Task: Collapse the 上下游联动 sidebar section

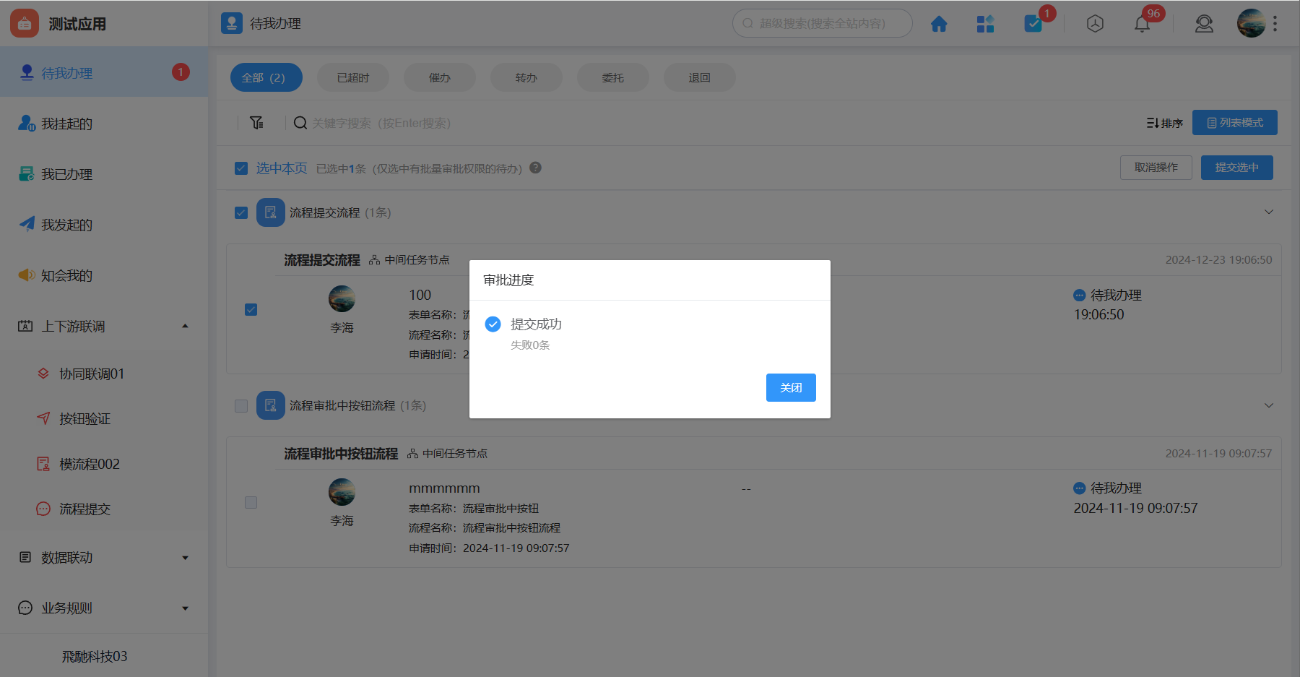Action: [x=184, y=325]
